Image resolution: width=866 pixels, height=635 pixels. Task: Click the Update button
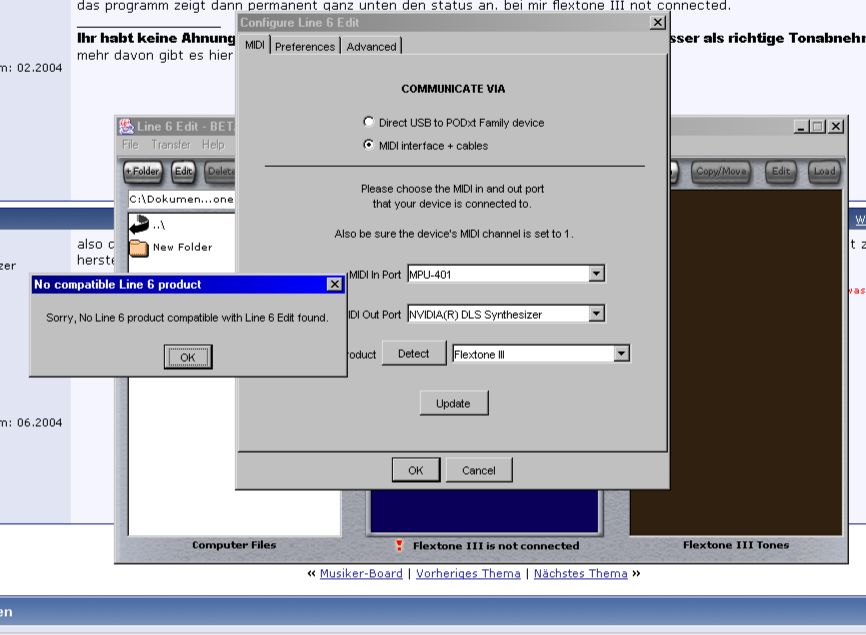(453, 403)
